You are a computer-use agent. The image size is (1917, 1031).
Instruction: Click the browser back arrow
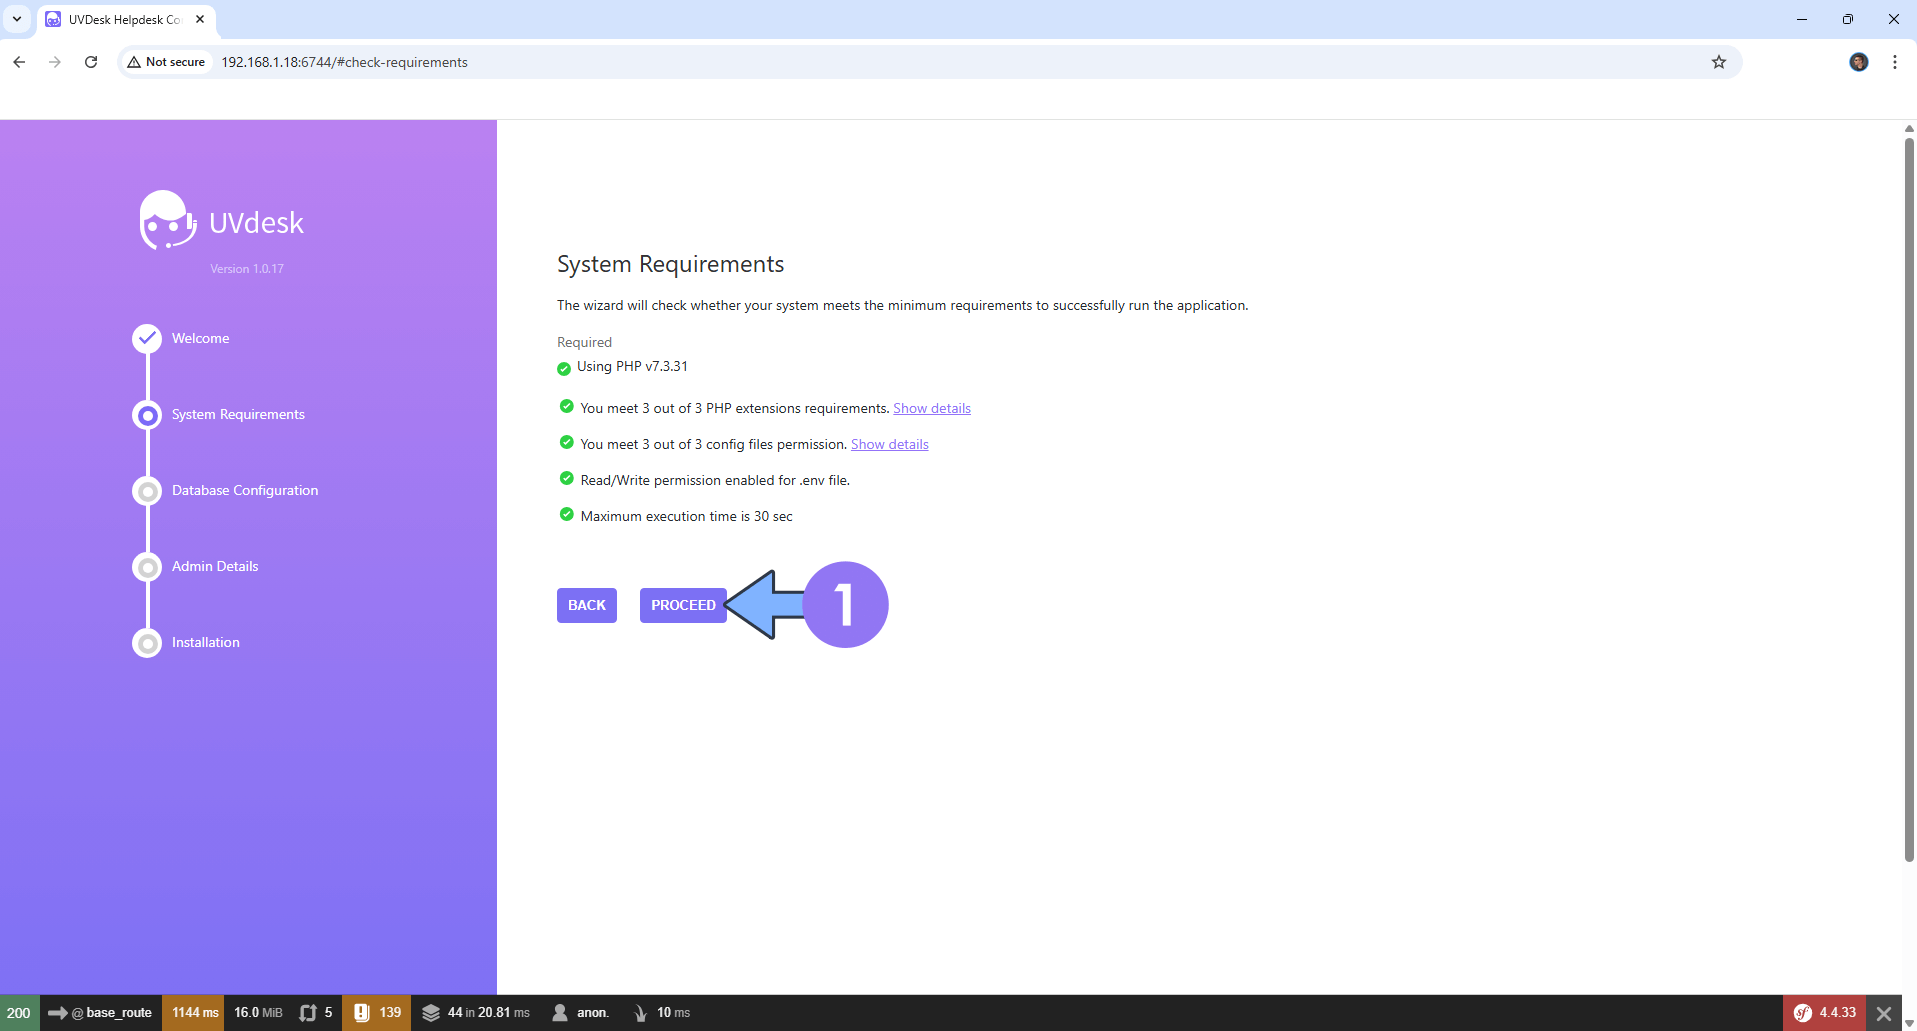(19, 62)
